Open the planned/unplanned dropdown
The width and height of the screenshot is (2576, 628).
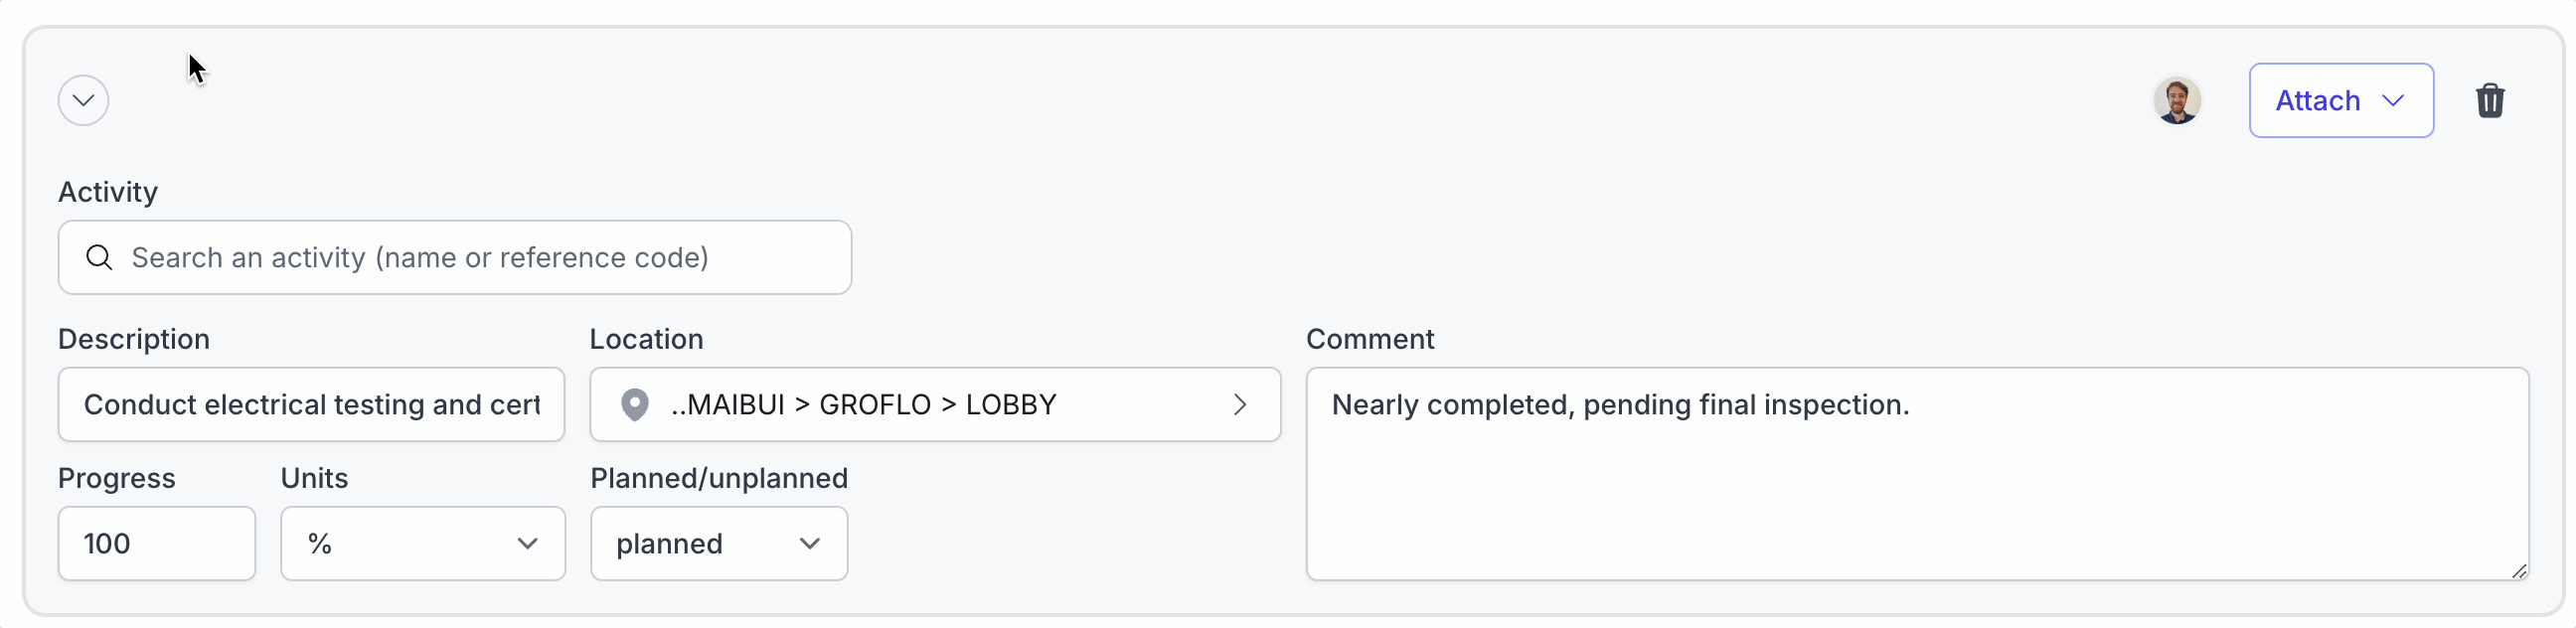(x=719, y=544)
